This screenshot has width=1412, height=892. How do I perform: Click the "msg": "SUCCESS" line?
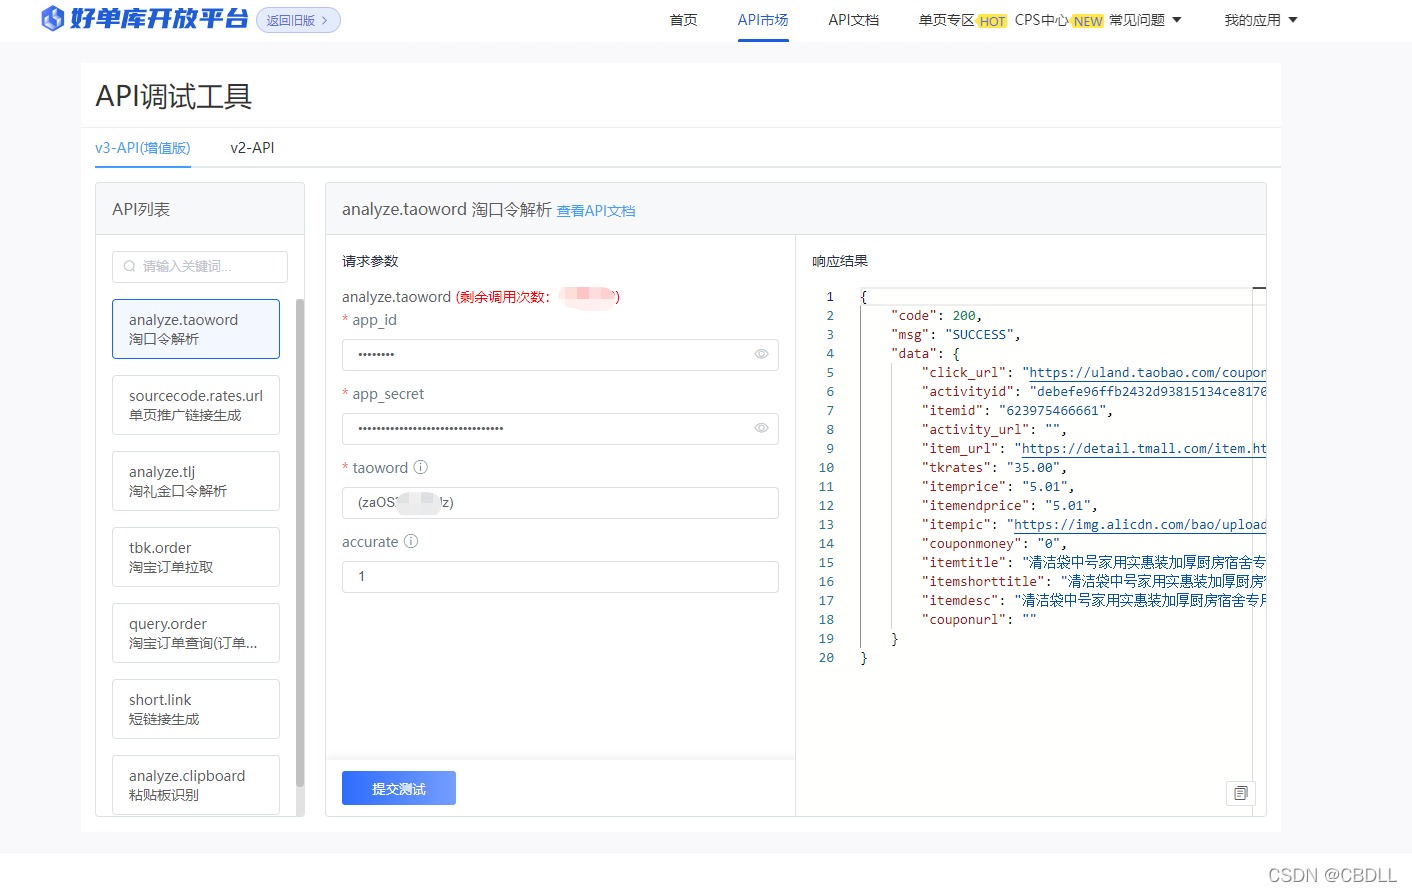tap(955, 335)
